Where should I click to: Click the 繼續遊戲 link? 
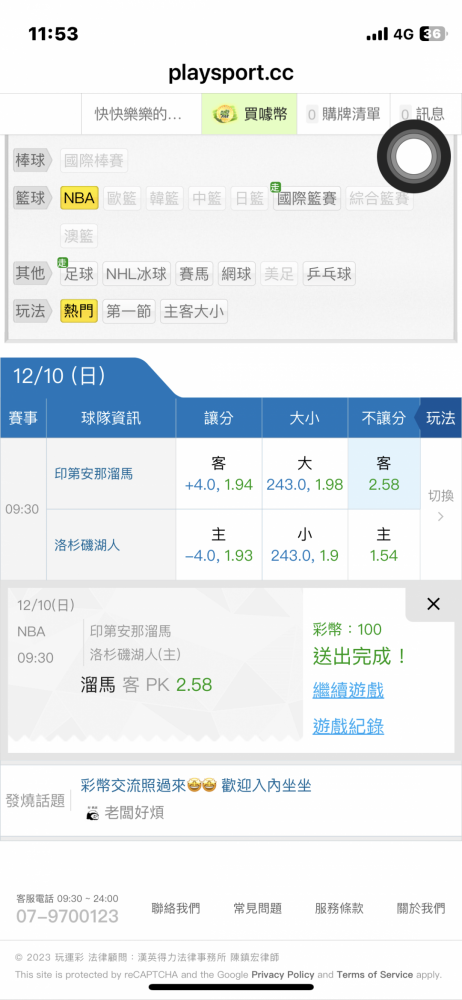click(348, 690)
